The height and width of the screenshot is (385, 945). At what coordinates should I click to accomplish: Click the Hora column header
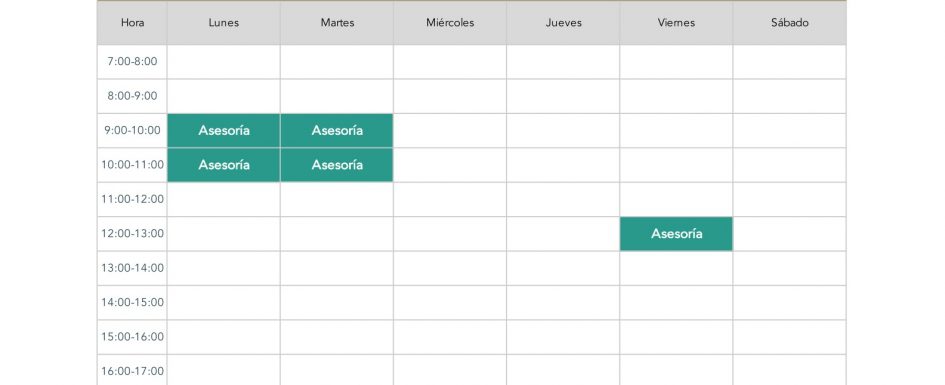pyautogui.click(x=132, y=23)
